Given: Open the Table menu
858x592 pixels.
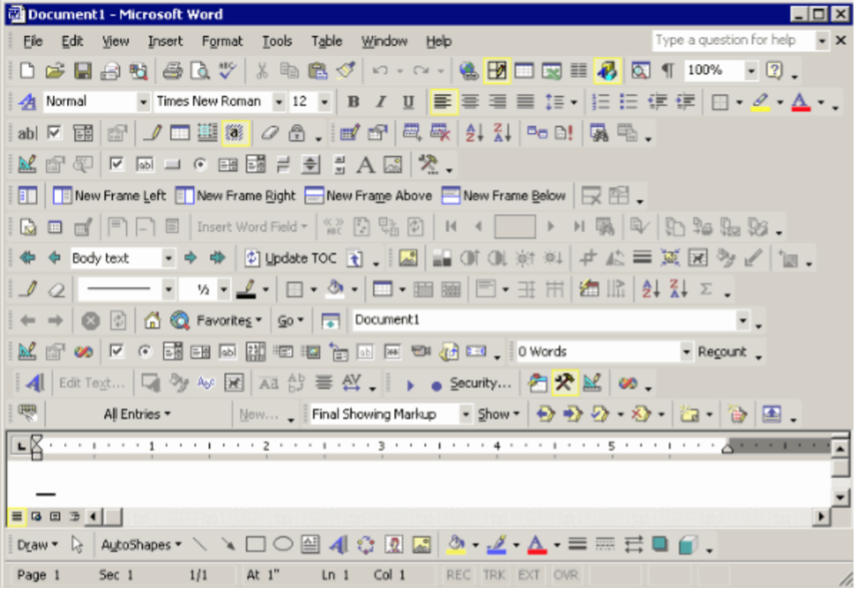Looking at the screenshot, I should point(327,42).
